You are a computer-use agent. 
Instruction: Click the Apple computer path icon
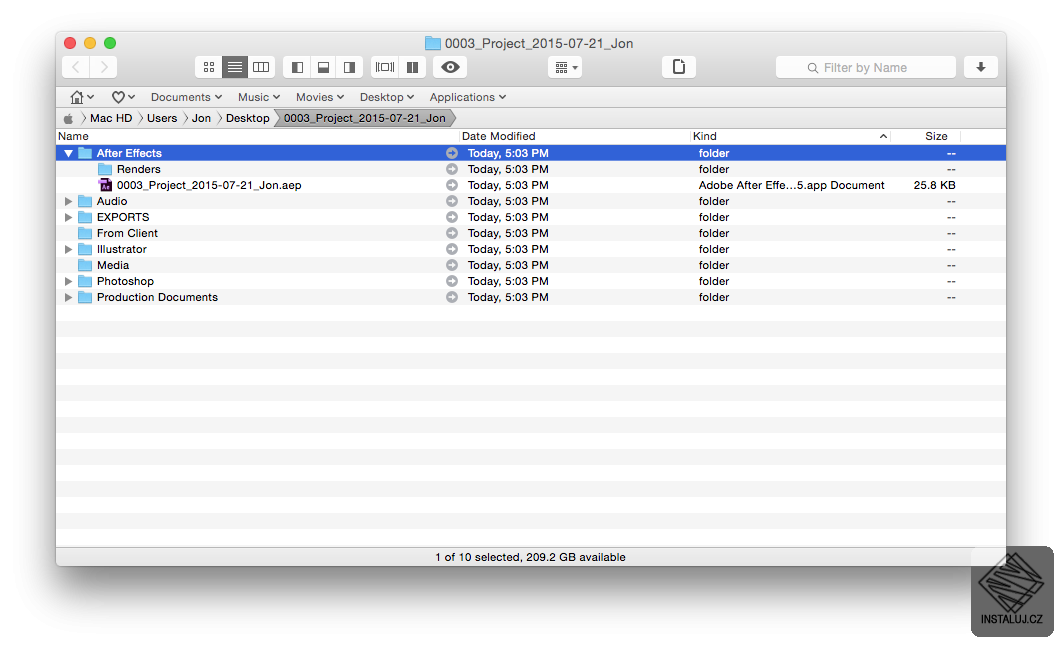pyautogui.click(x=68, y=118)
